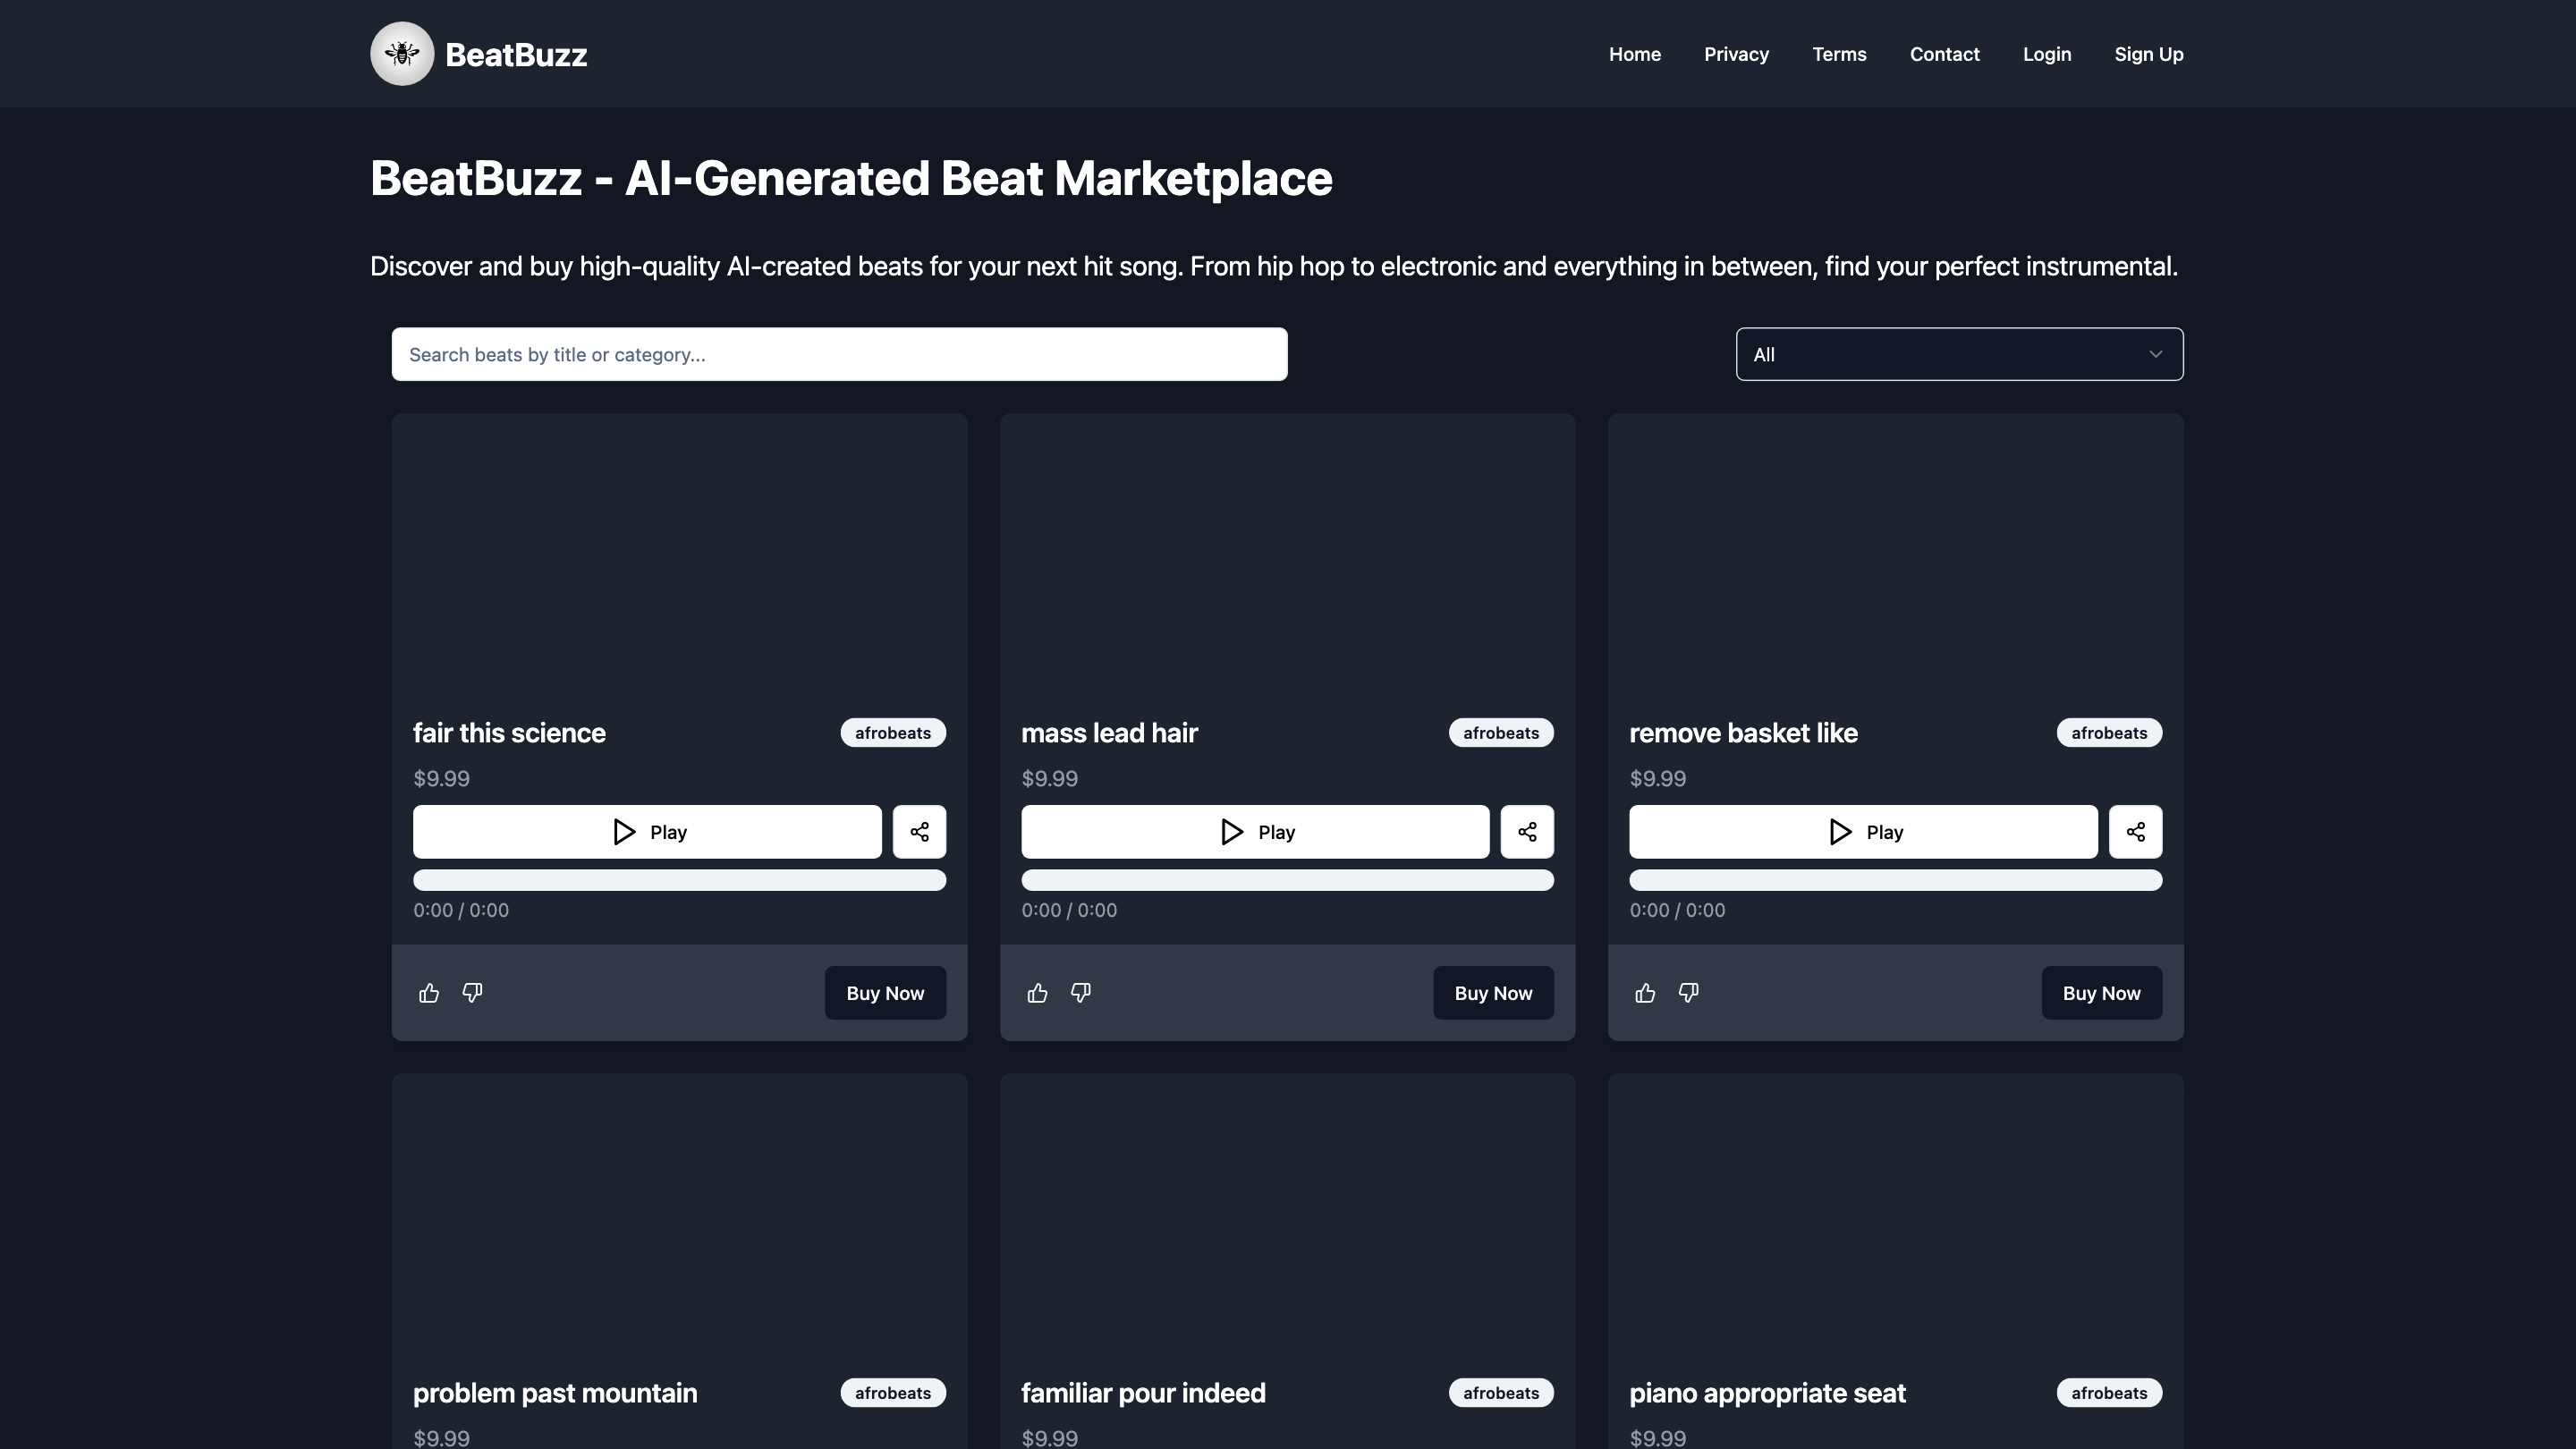Seek in the 'fair this science' progress bar

point(679,880)
